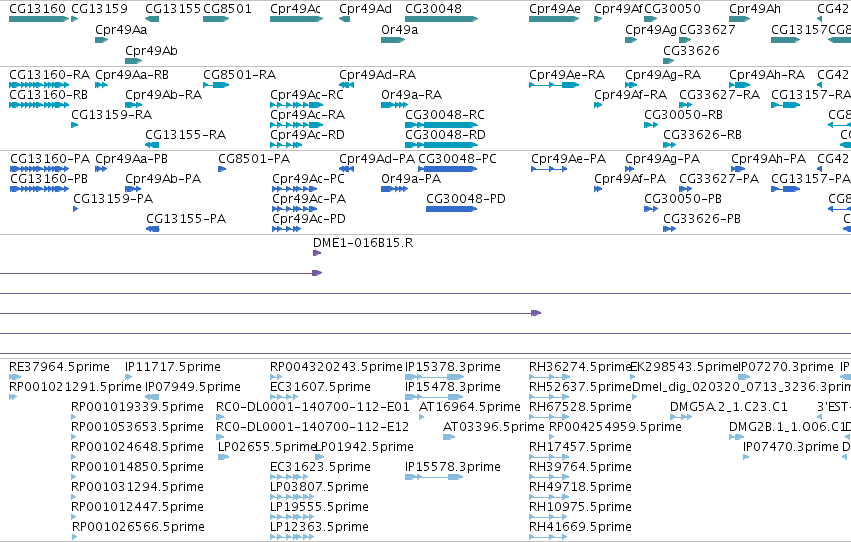Click EST EC31607.5prime
Viewport: 851px width, 542px height.
(320, 387)
